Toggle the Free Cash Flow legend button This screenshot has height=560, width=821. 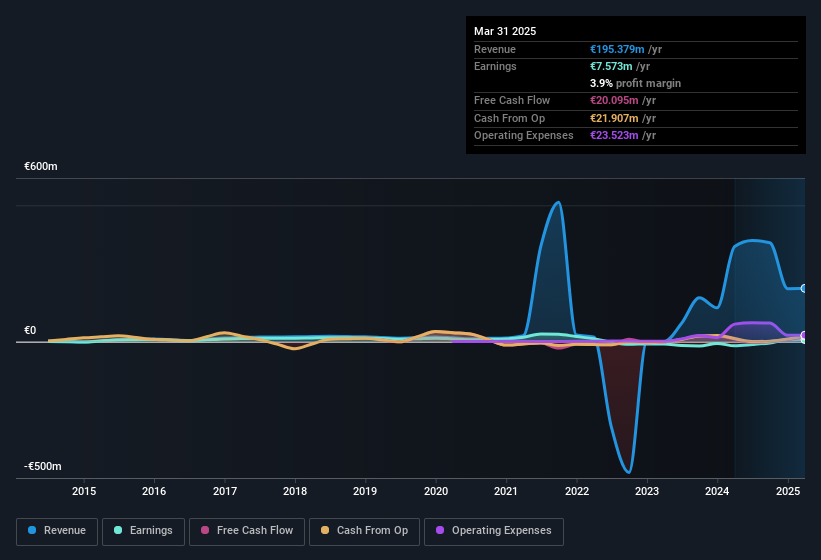(247, 531)
